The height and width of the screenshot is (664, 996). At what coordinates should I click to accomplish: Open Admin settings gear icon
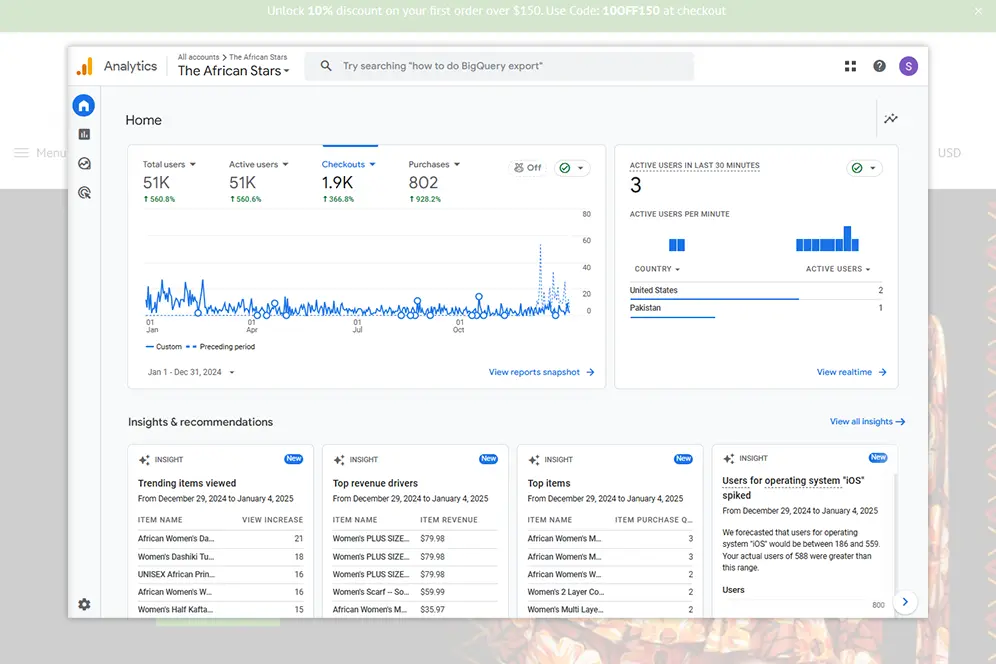[84, 604]
